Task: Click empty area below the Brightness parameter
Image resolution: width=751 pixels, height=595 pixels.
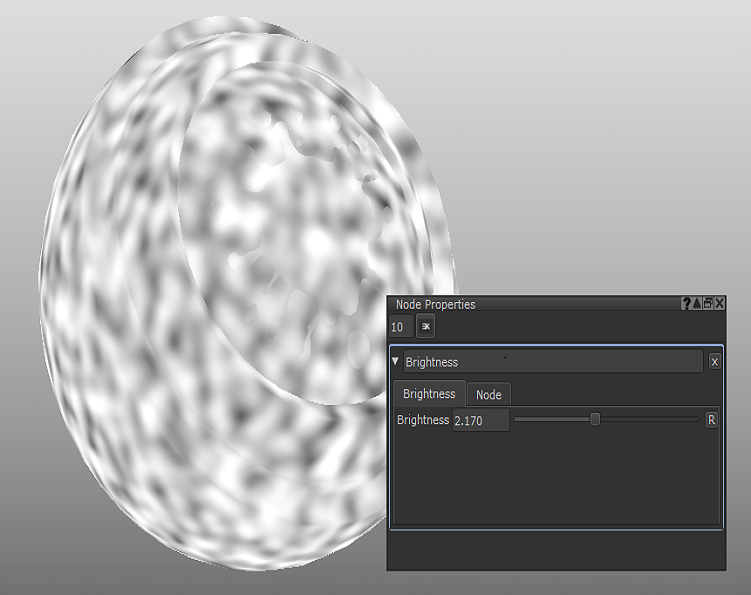Action: (x=555, y=480)
